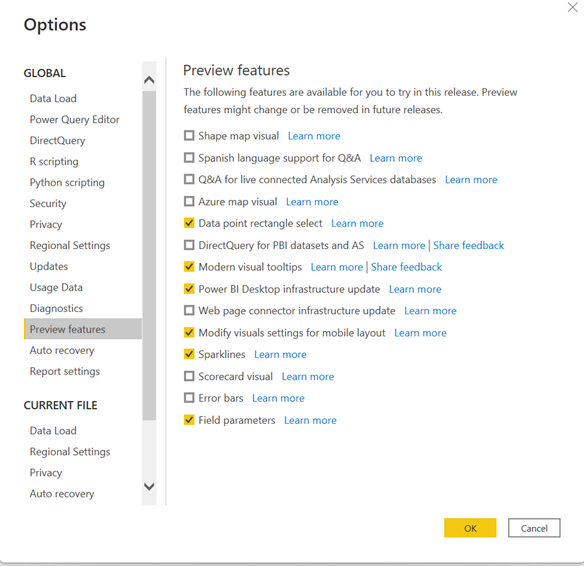Open Learn more for Field parameters

tap(310, 420)
